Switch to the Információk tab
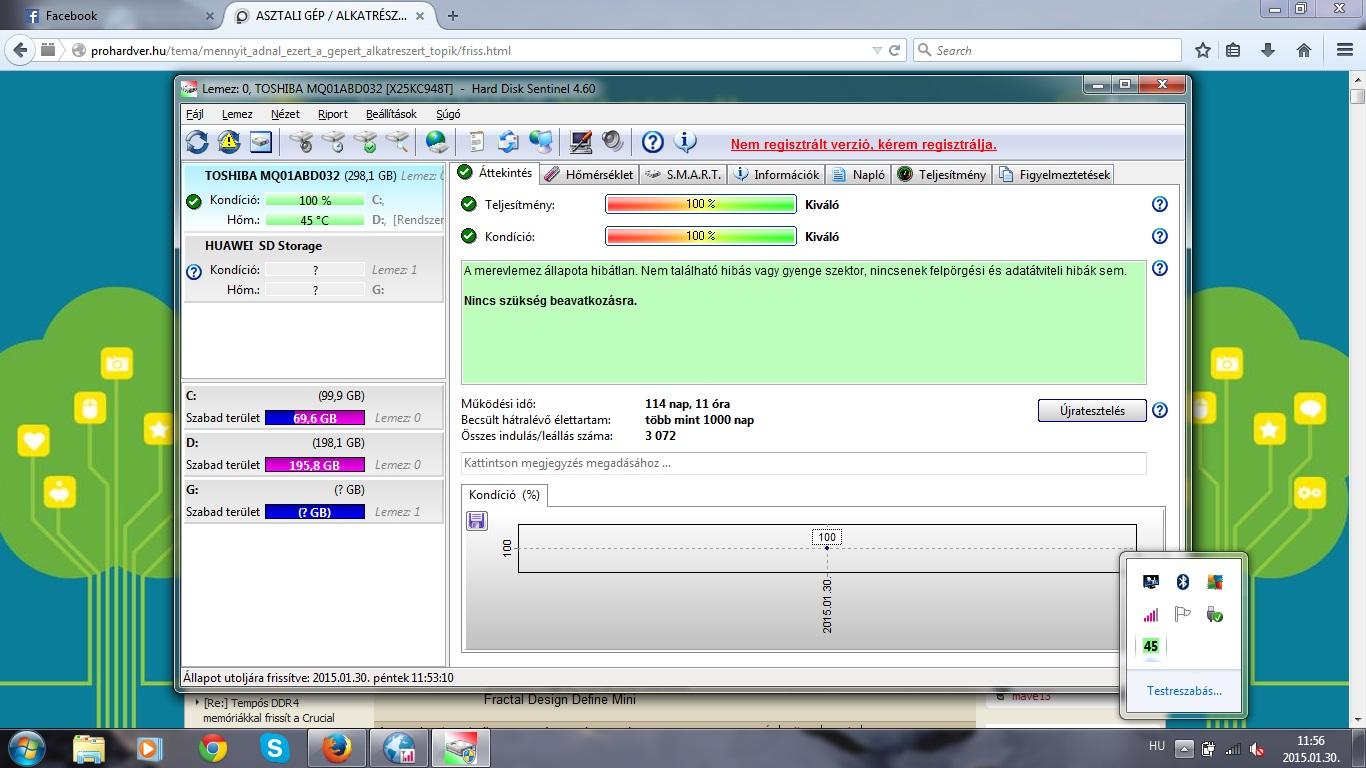Viewport: 1366px width, 768px height. pyautogui.click(x=776, y=174)
